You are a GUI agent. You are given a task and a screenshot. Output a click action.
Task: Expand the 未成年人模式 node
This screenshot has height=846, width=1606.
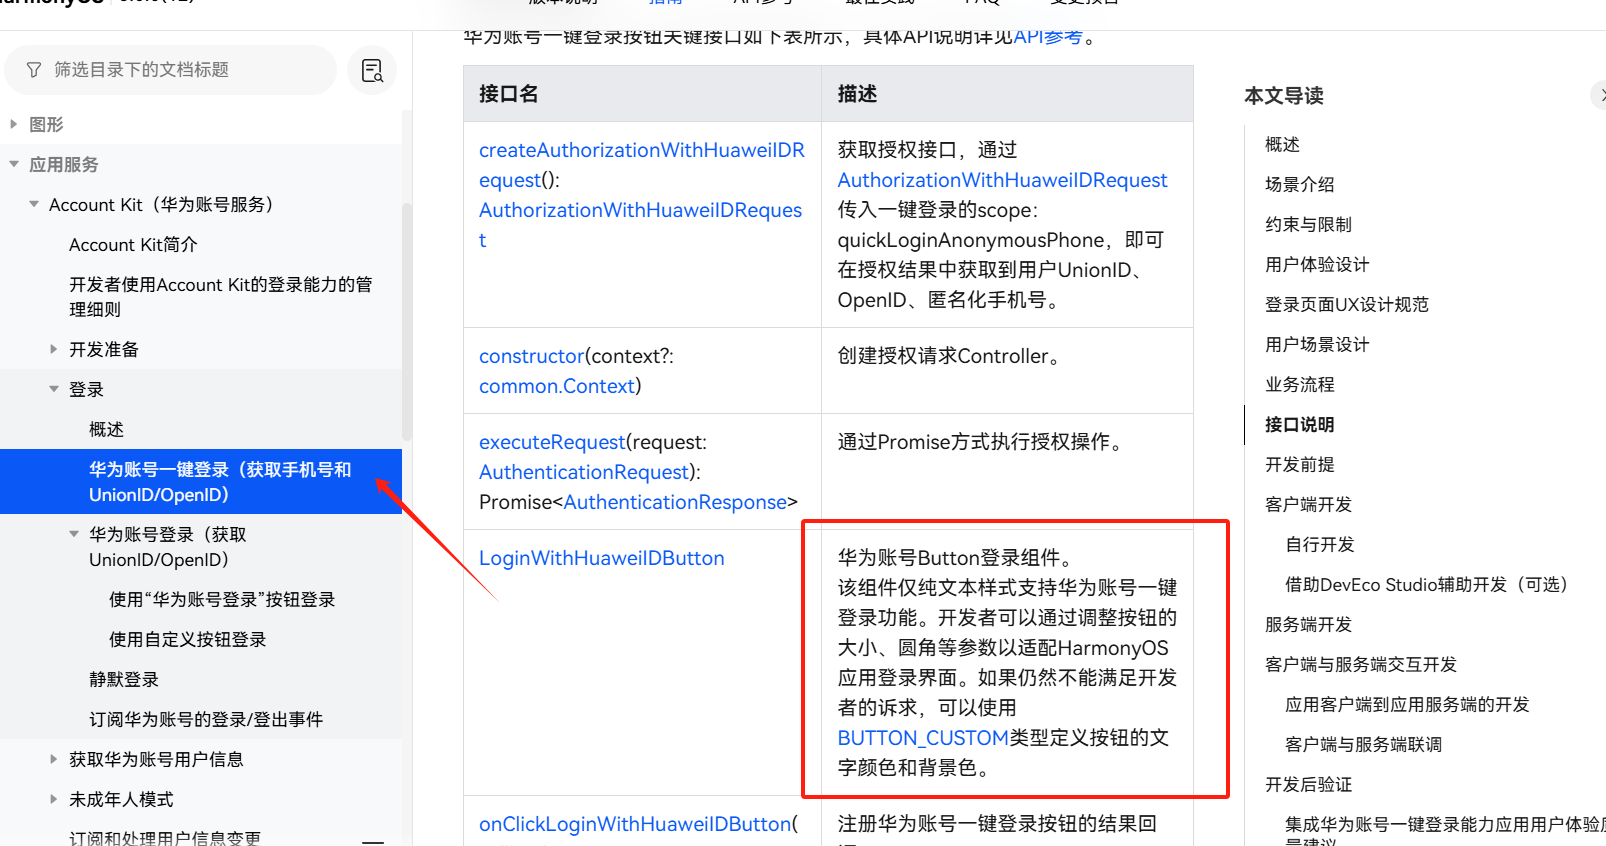pos(53,799)
